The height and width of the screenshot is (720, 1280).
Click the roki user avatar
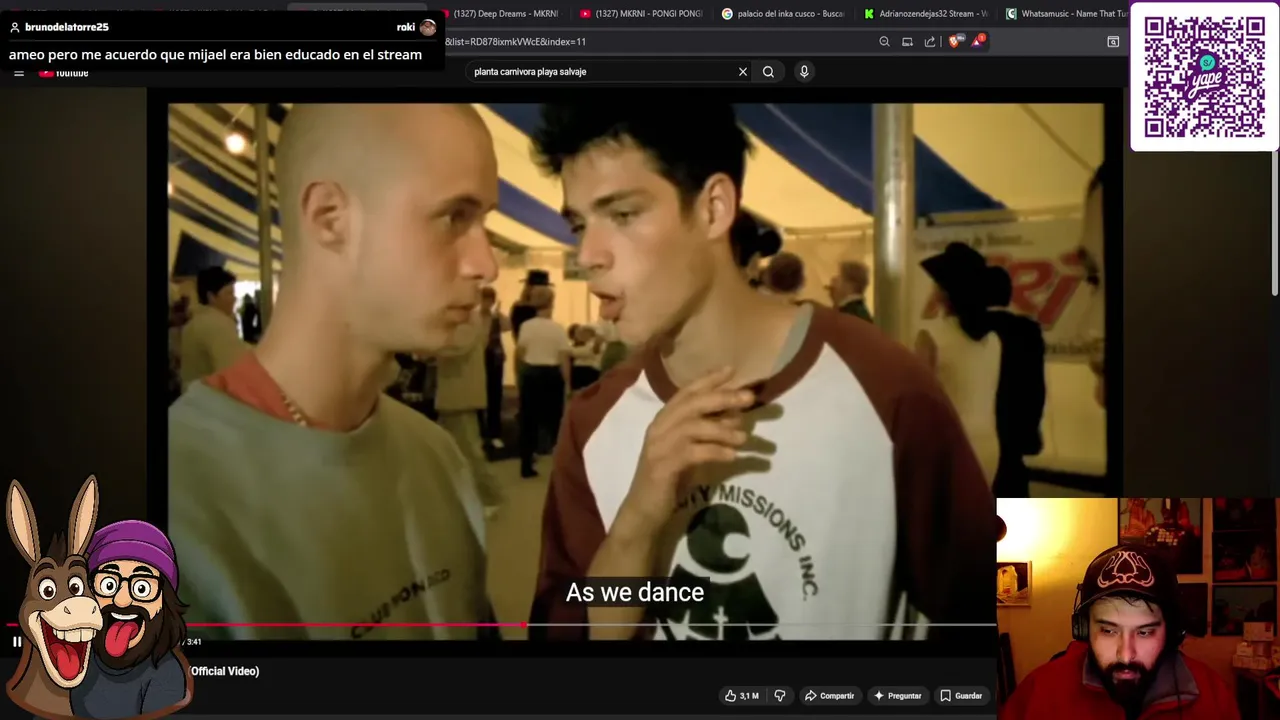(x=428, y=27)
